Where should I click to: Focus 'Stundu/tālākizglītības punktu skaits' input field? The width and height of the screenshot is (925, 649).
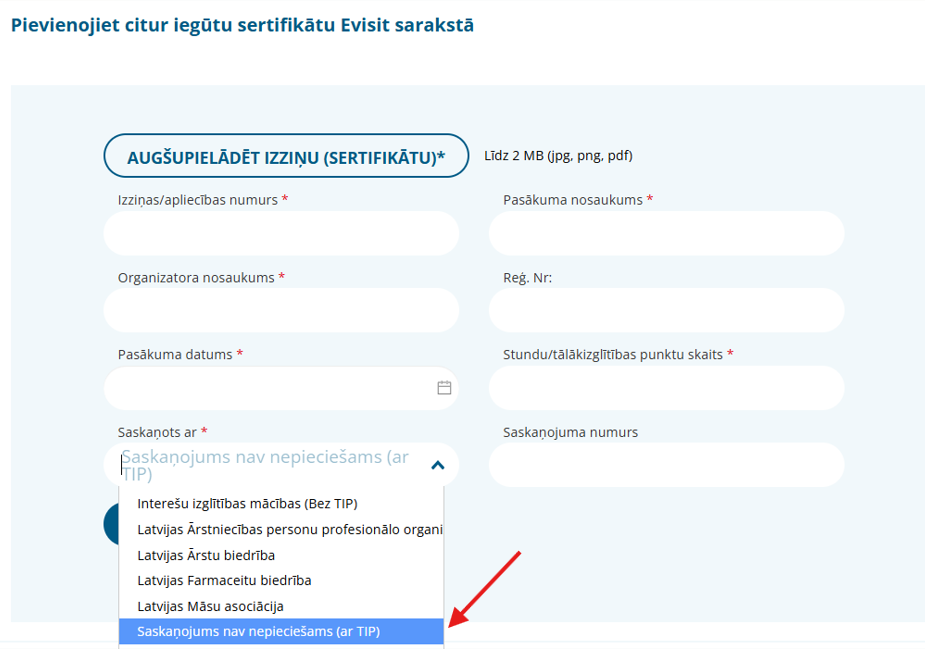click(666, 388)
